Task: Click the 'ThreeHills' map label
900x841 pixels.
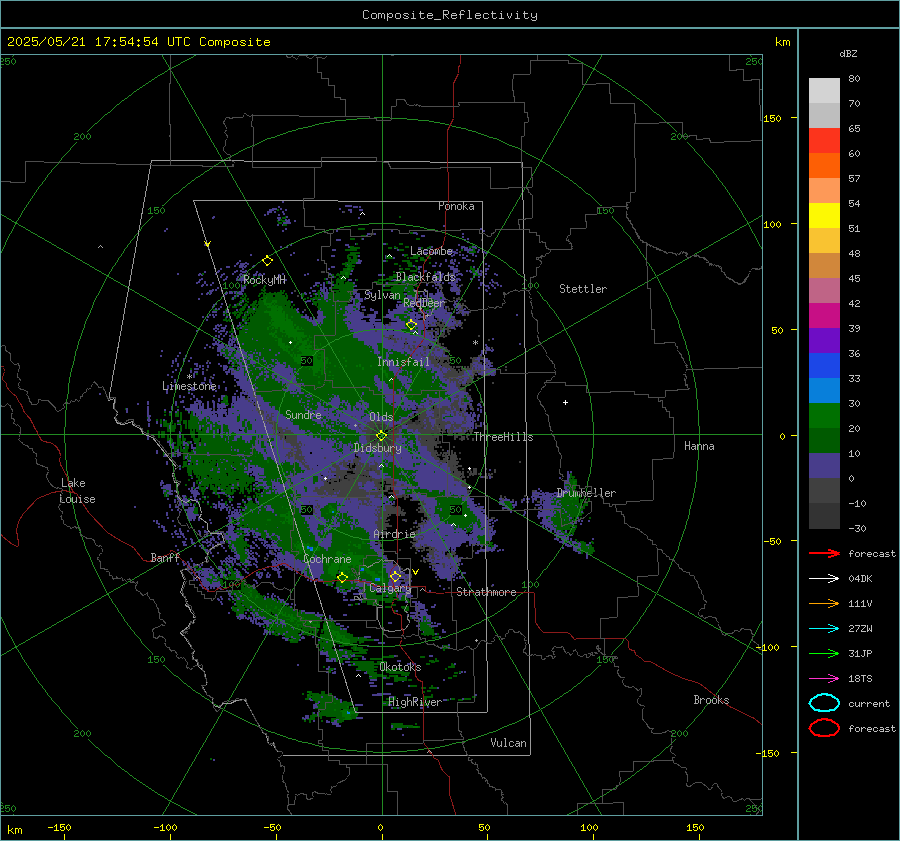Action: 503,437
